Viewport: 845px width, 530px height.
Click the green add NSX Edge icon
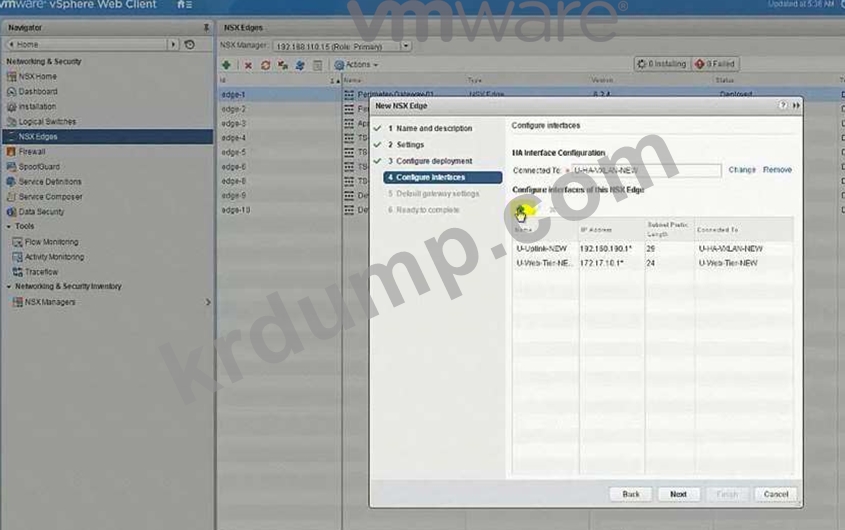pos(226,65)
